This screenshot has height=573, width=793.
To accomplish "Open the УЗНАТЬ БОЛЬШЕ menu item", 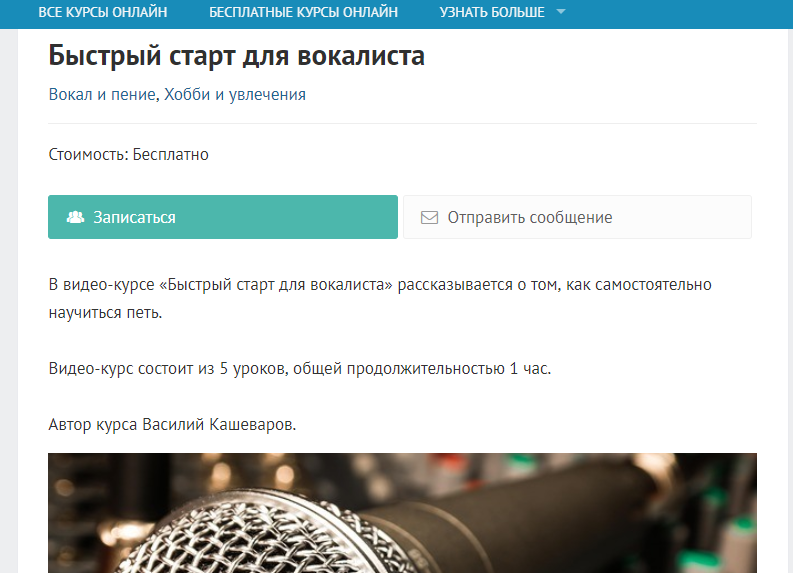I will pyautogui.click(x=492, y=12).
